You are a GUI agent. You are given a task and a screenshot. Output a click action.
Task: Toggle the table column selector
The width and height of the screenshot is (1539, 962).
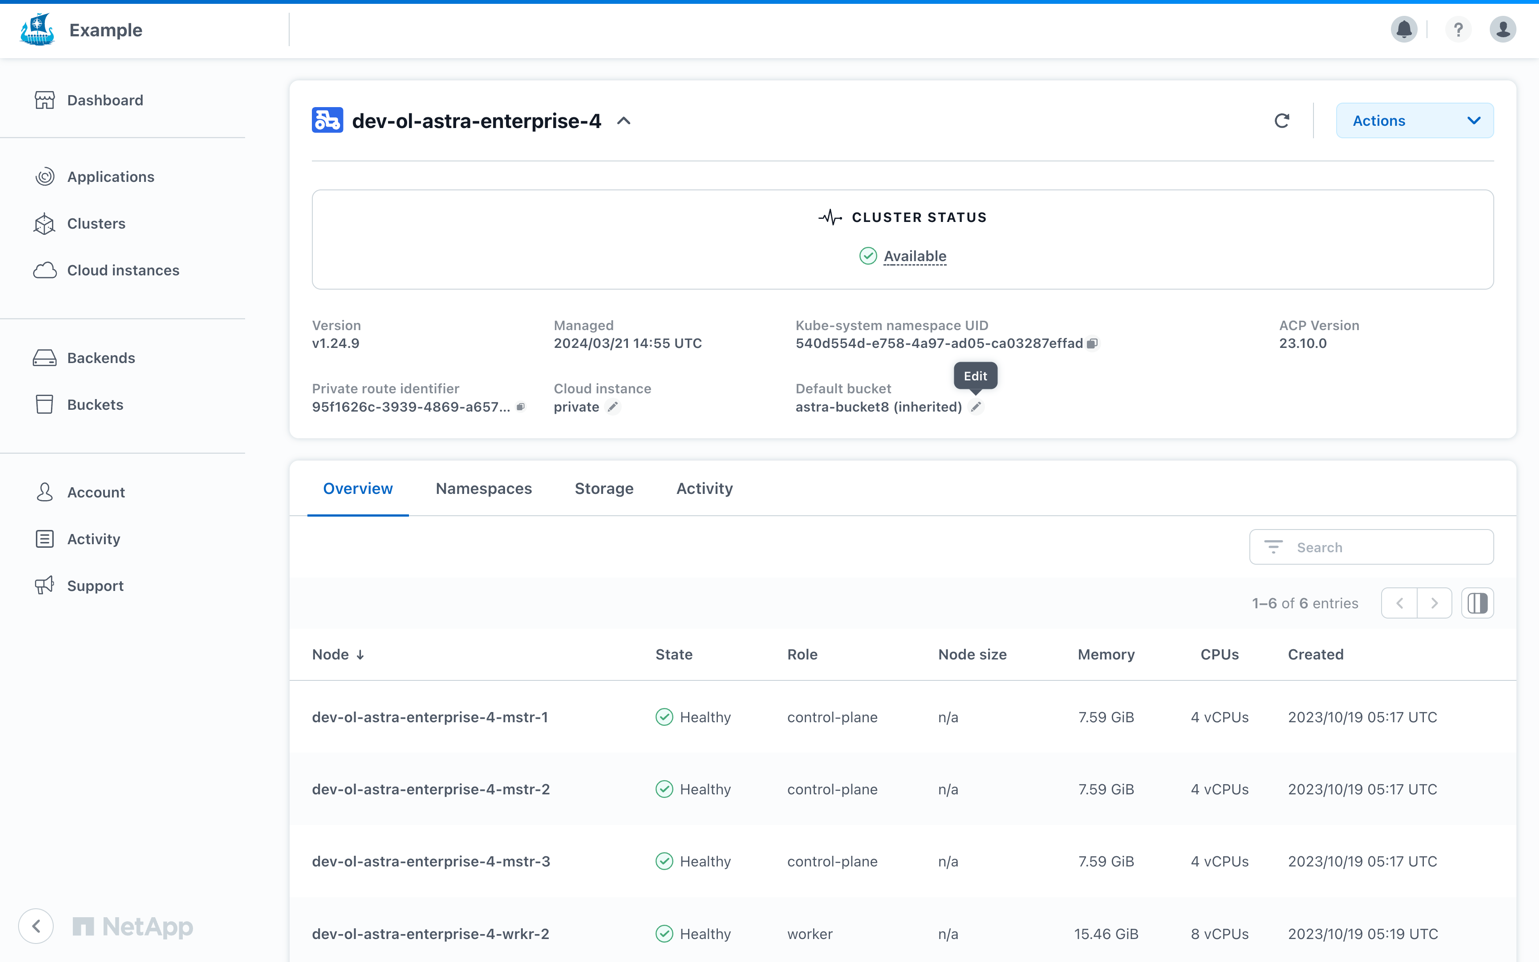[x=1477, y=603]
